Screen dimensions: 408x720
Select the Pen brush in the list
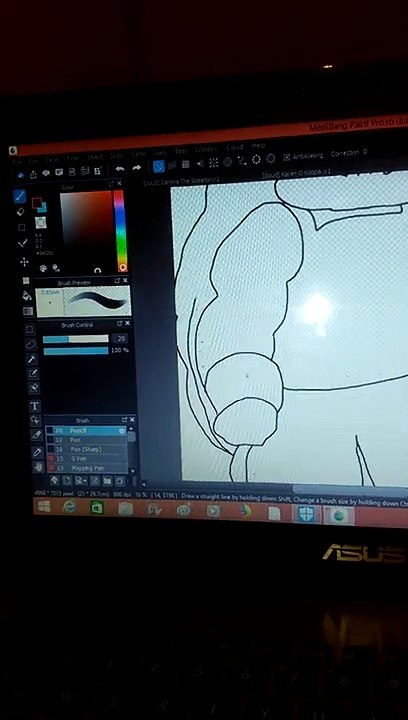86,440
